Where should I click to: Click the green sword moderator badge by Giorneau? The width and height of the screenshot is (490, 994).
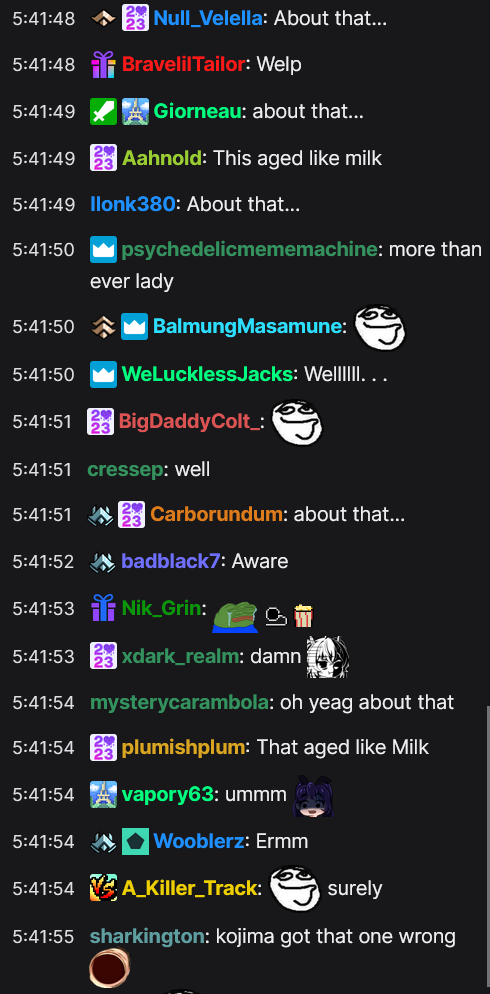tap(103, 112)
